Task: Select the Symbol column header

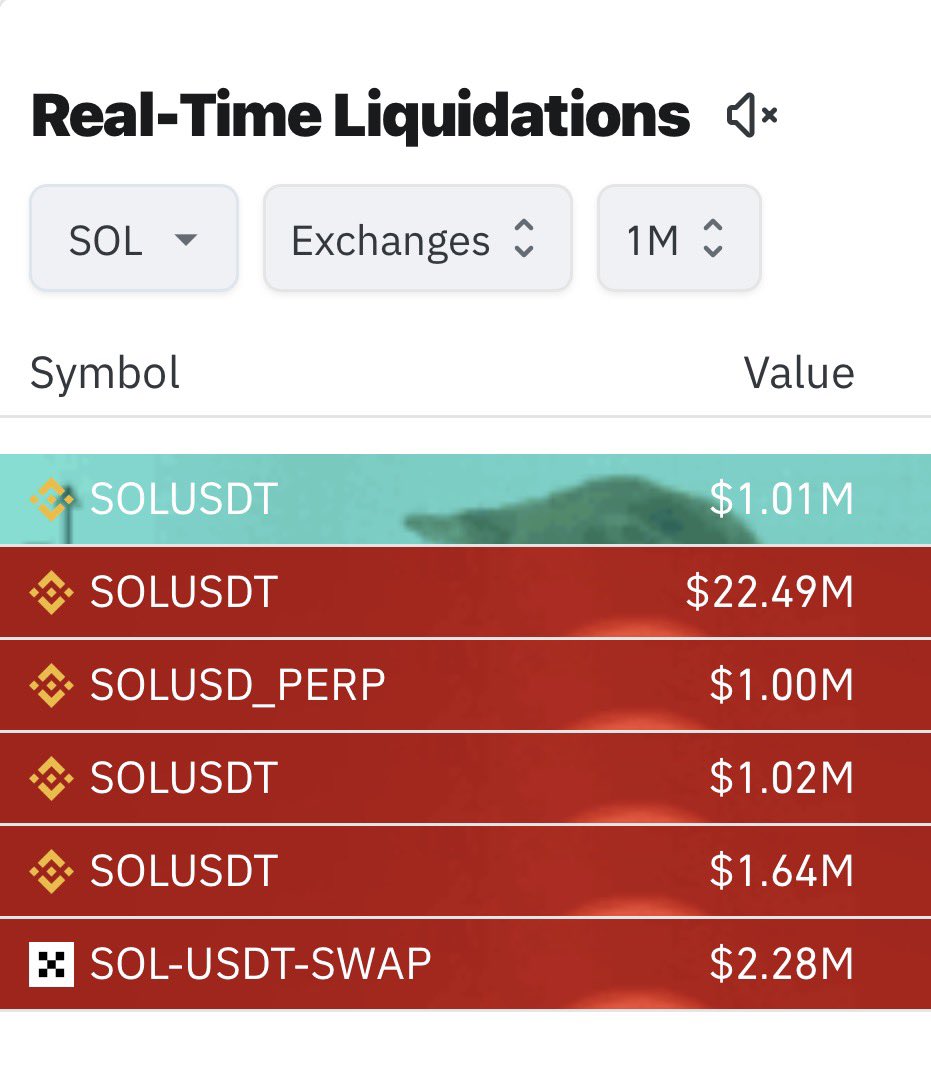Action: (x=105, y=373)
